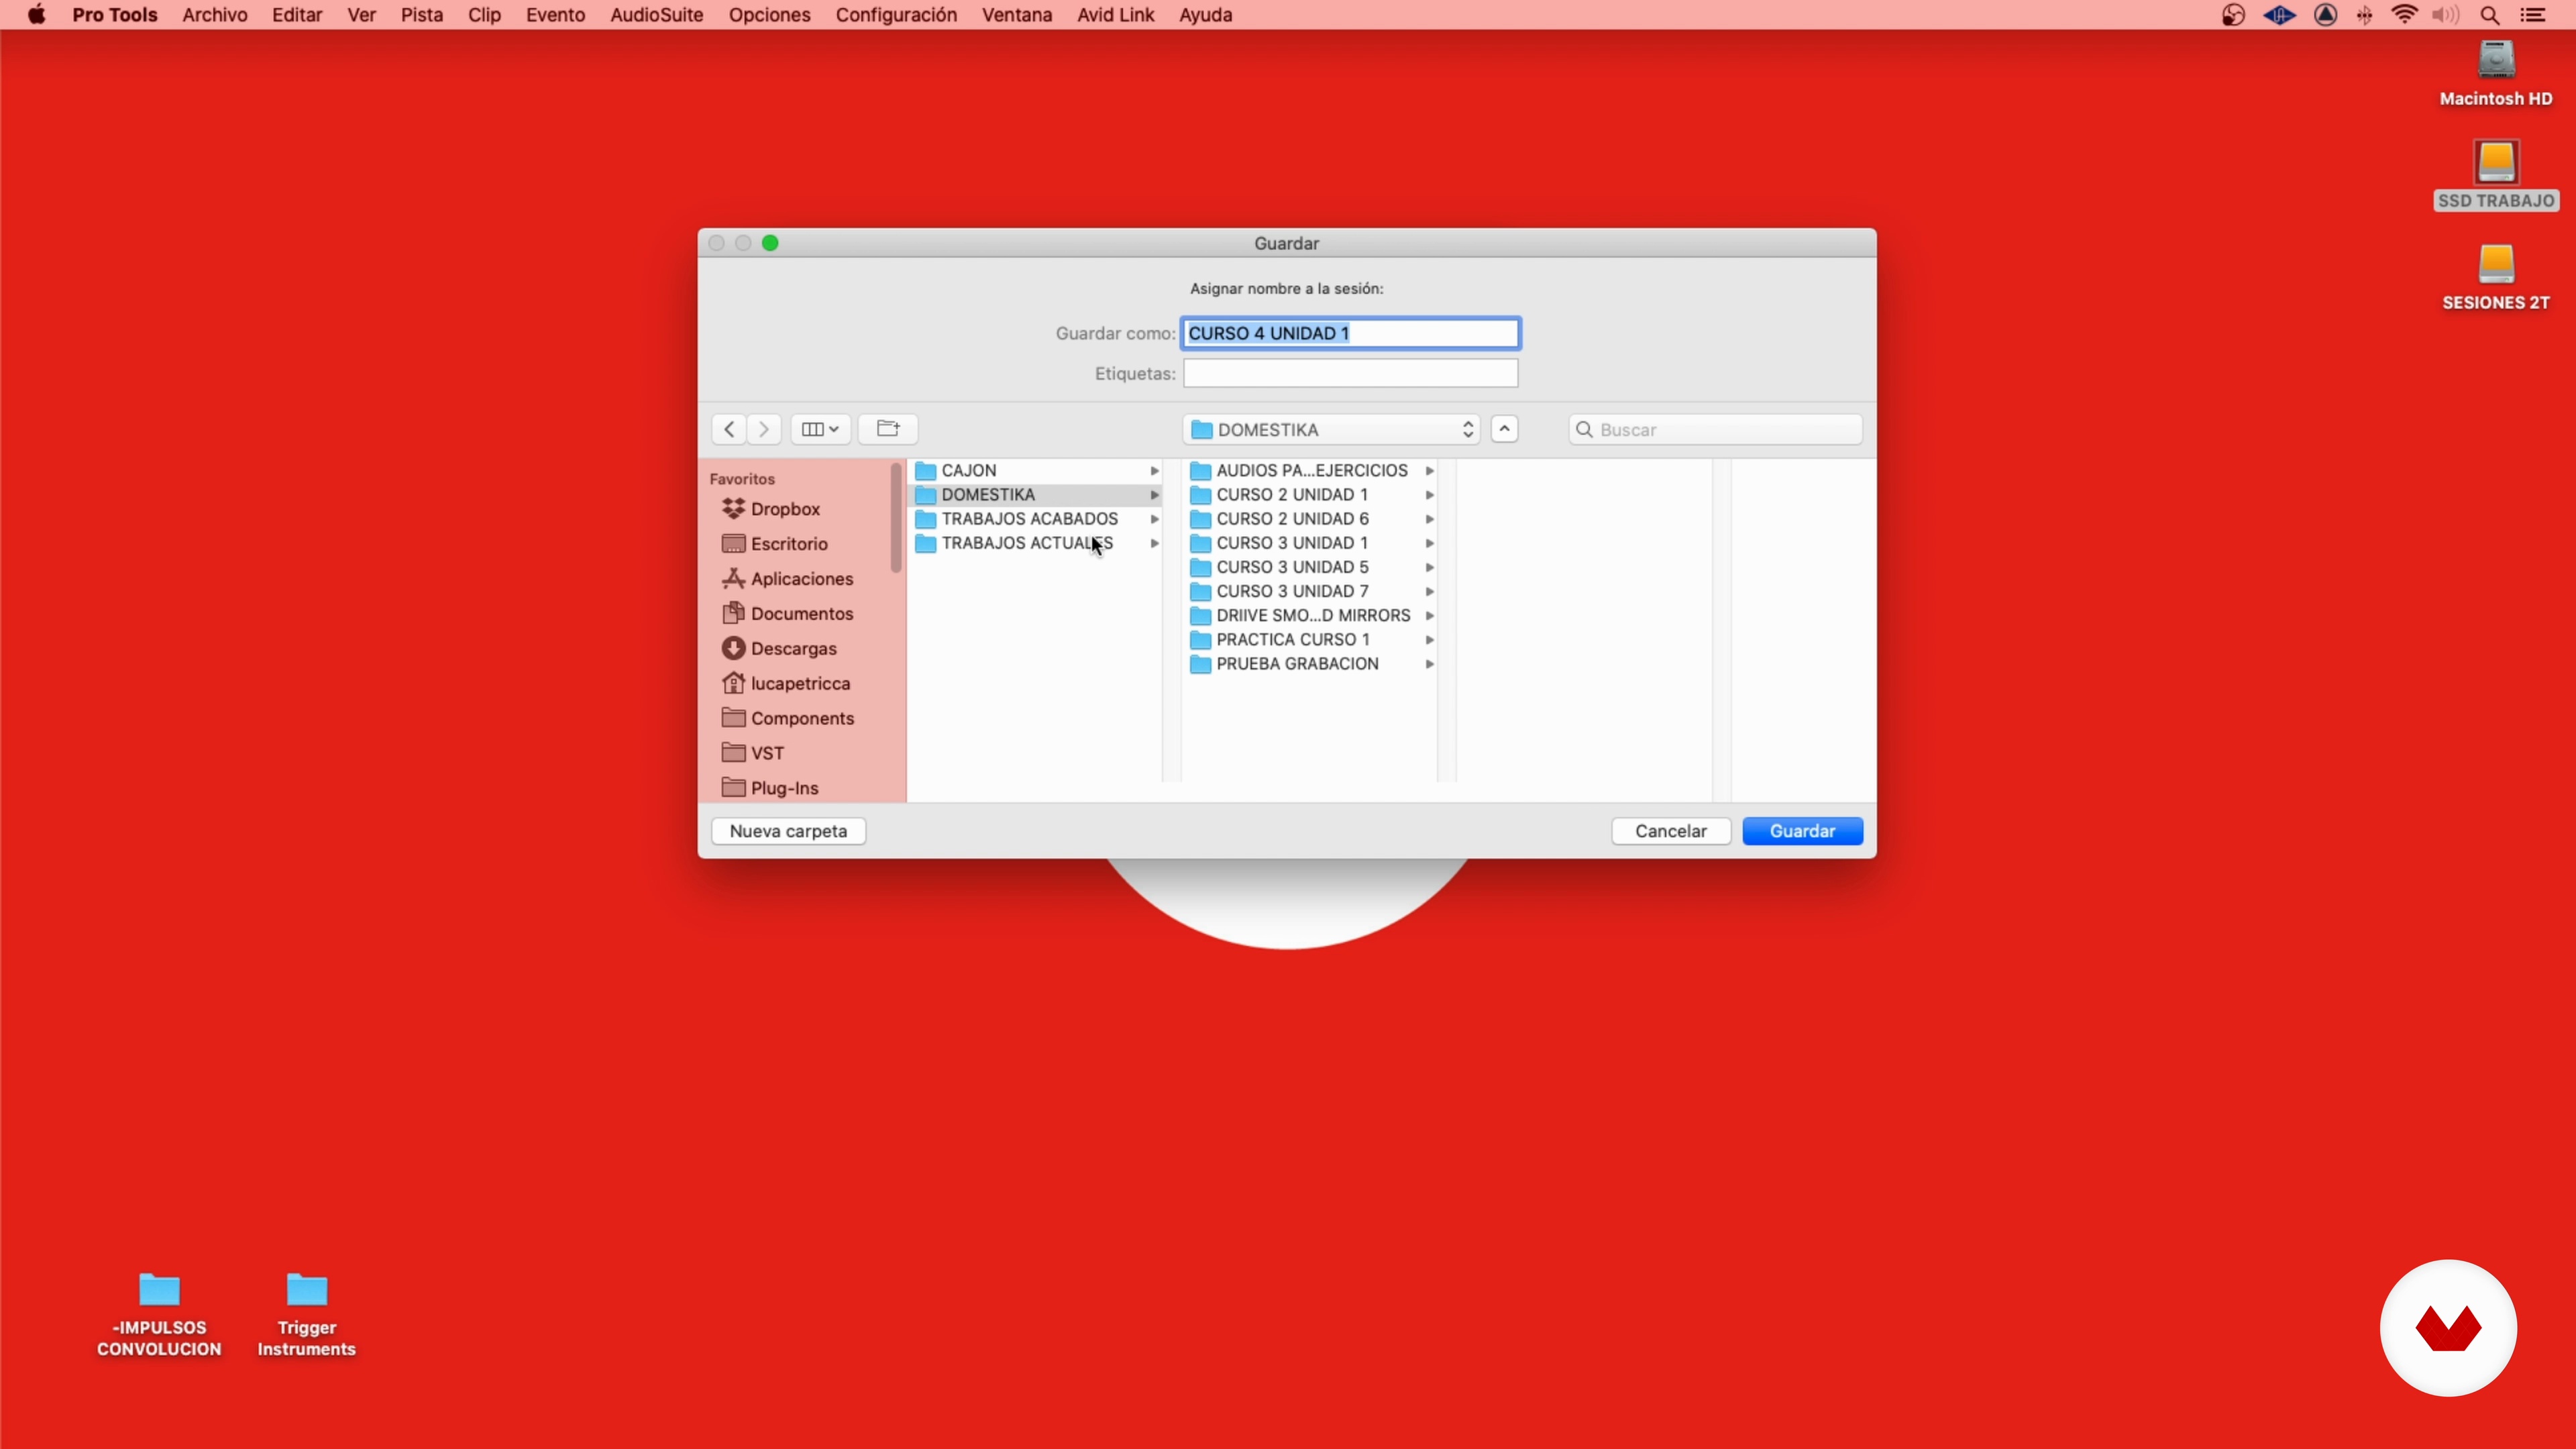Expand the PRUEBA GRABACION folder arrow
The image size is (2576, 1449).
[x=1429, y=664]
